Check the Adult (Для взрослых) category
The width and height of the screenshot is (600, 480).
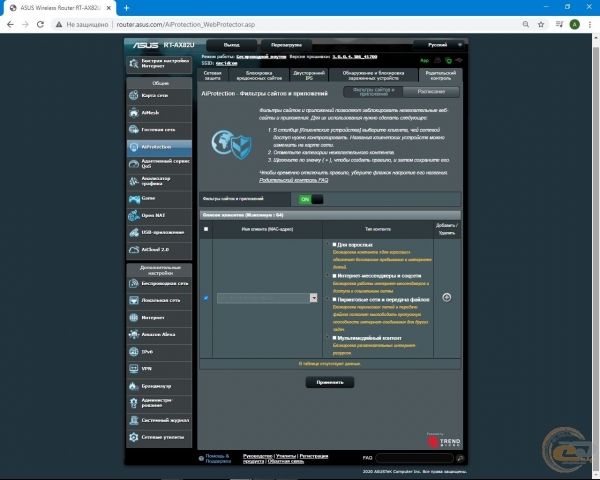coord(334,244)
